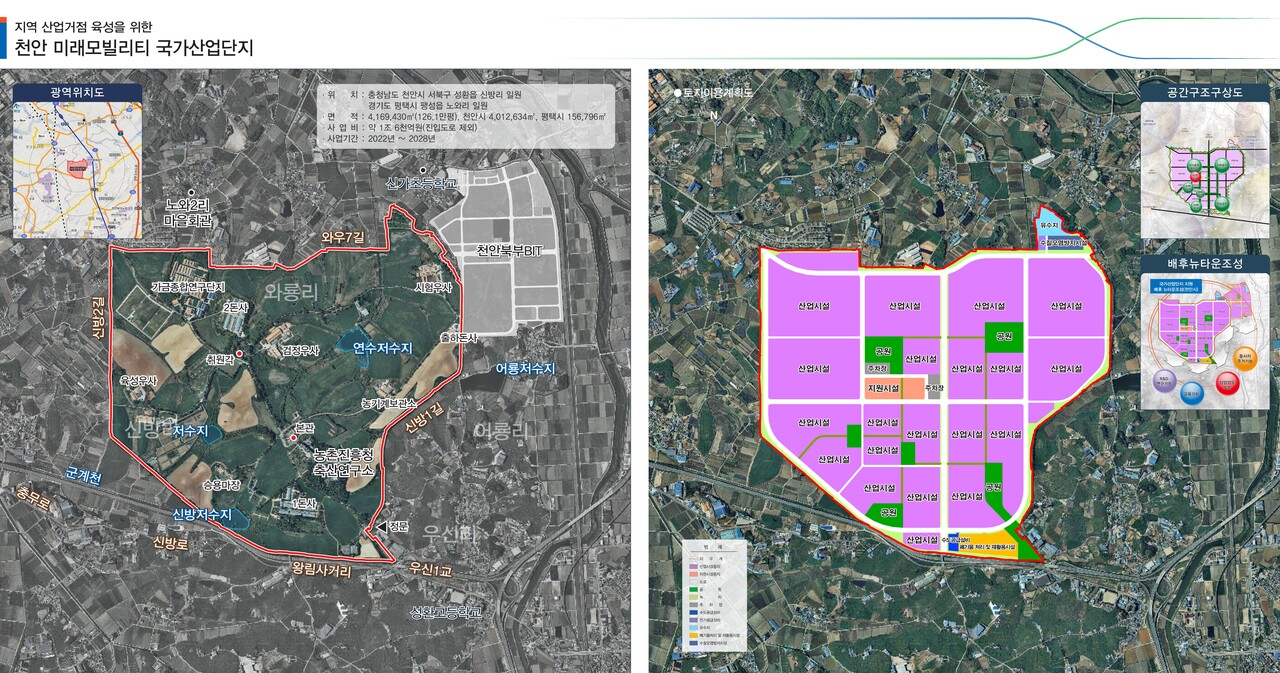
Task: Select the yellow 폐기물처리 swatch in the legend
Action: click(x=693, y=635)
